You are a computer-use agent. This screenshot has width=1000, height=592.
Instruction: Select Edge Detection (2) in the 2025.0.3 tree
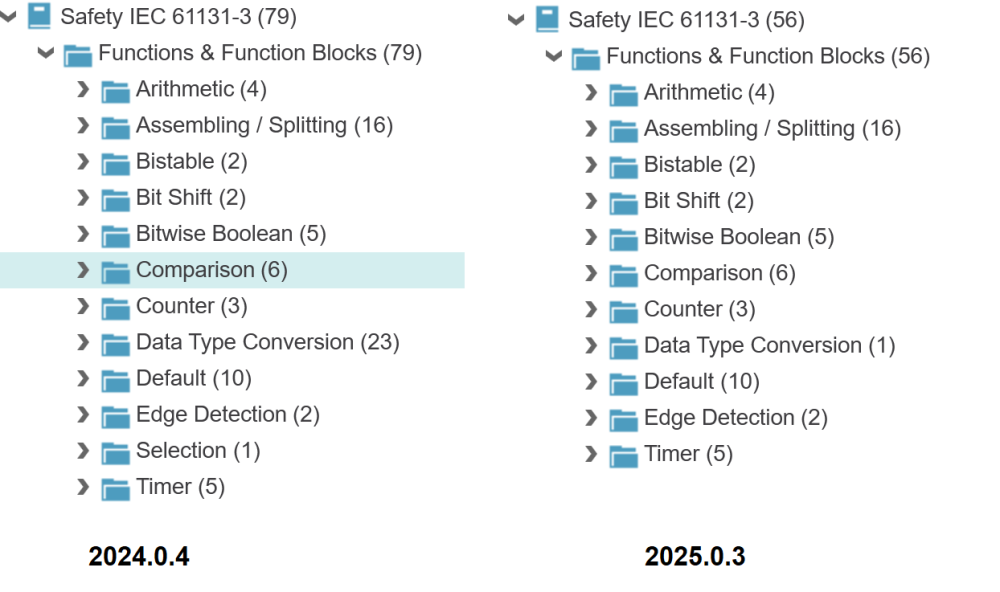pos(735,417)
